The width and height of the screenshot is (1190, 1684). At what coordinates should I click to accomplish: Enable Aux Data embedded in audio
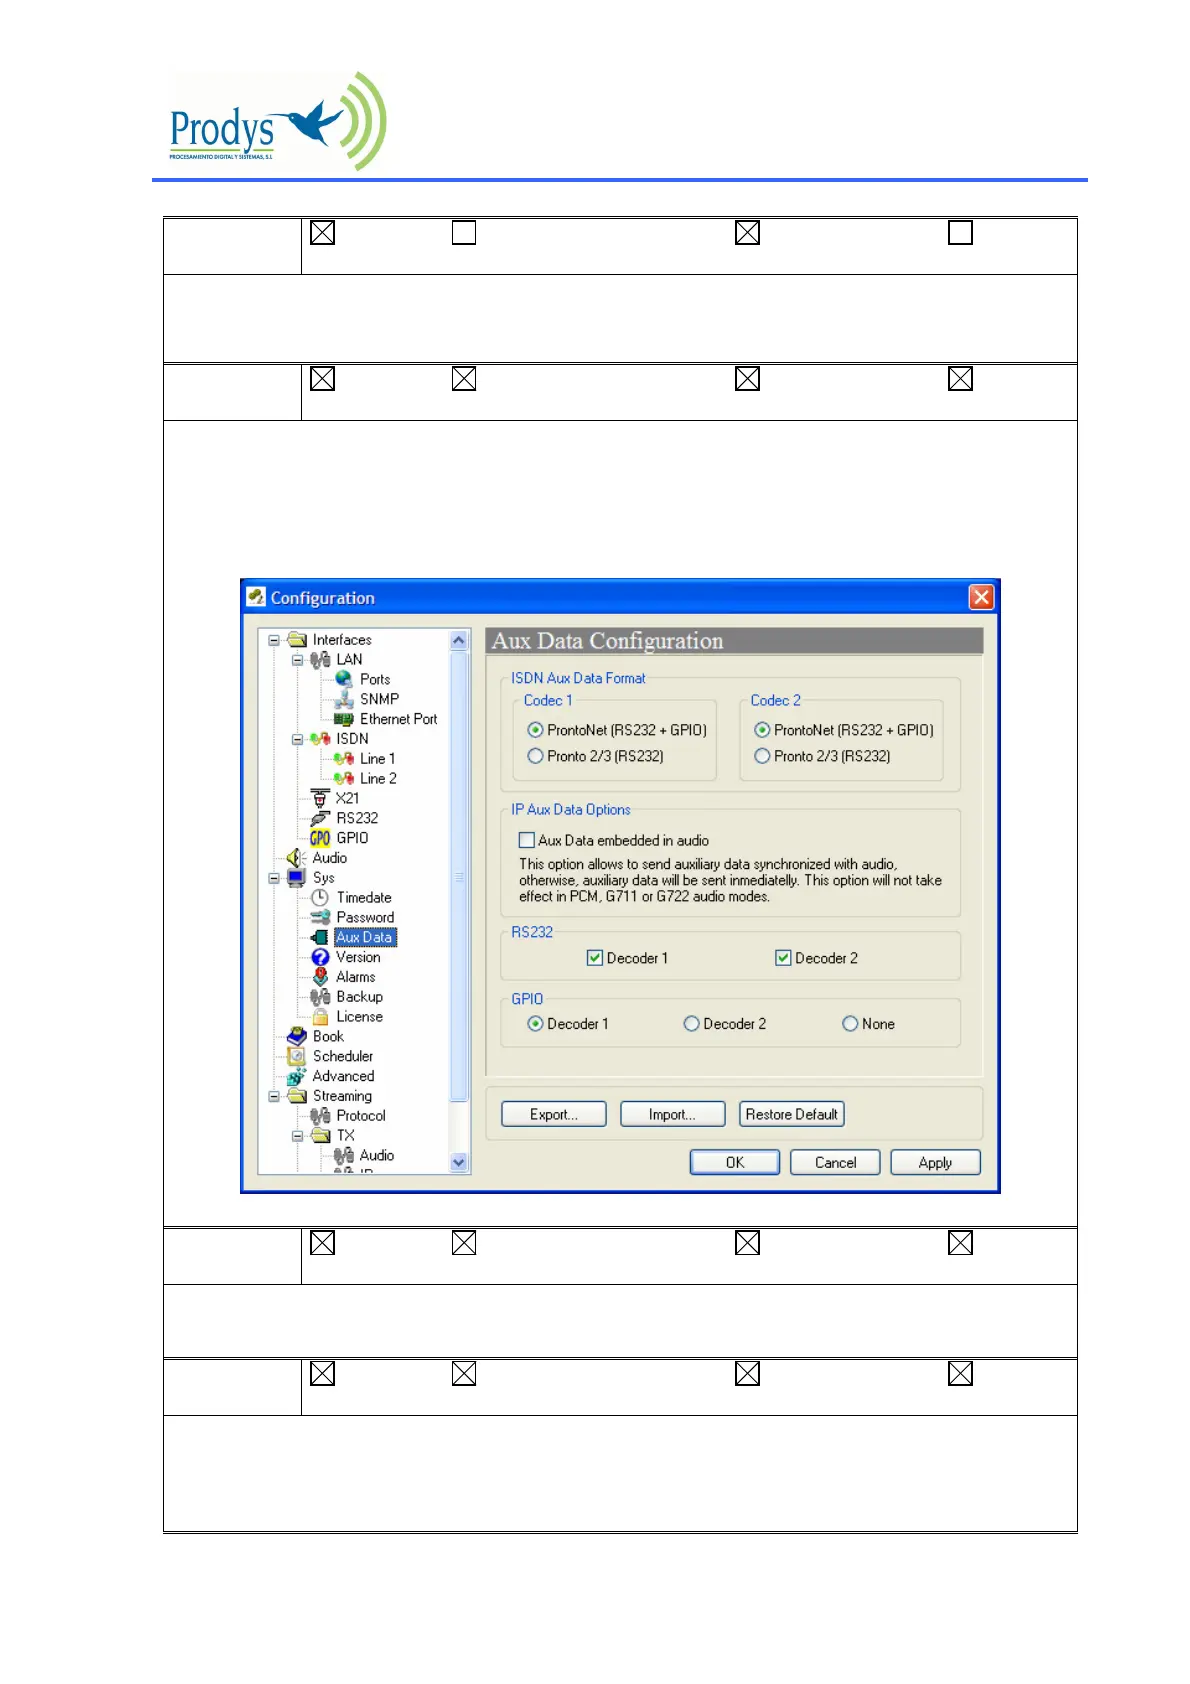point(527,840)
